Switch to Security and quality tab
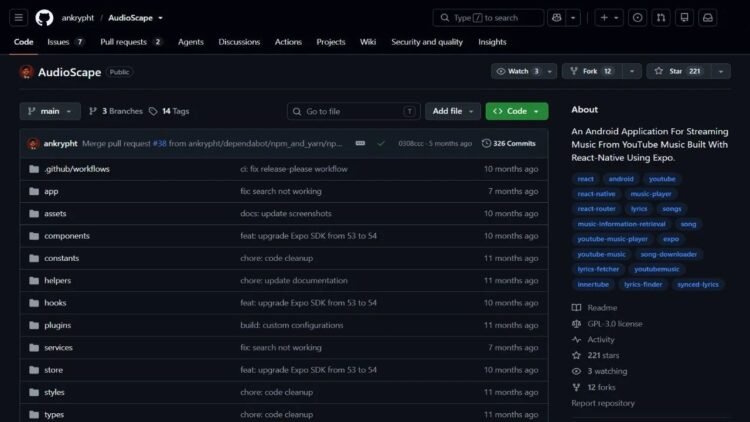 pos(427,42)
